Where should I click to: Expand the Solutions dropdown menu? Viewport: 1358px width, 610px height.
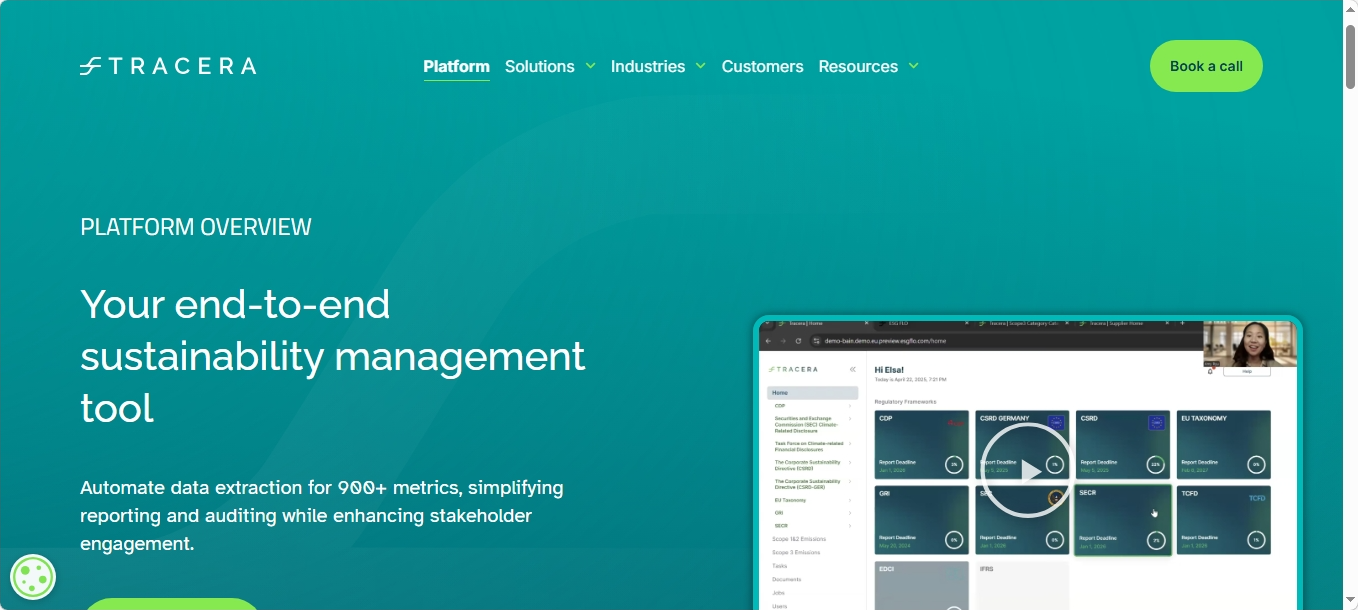point(550,66)
